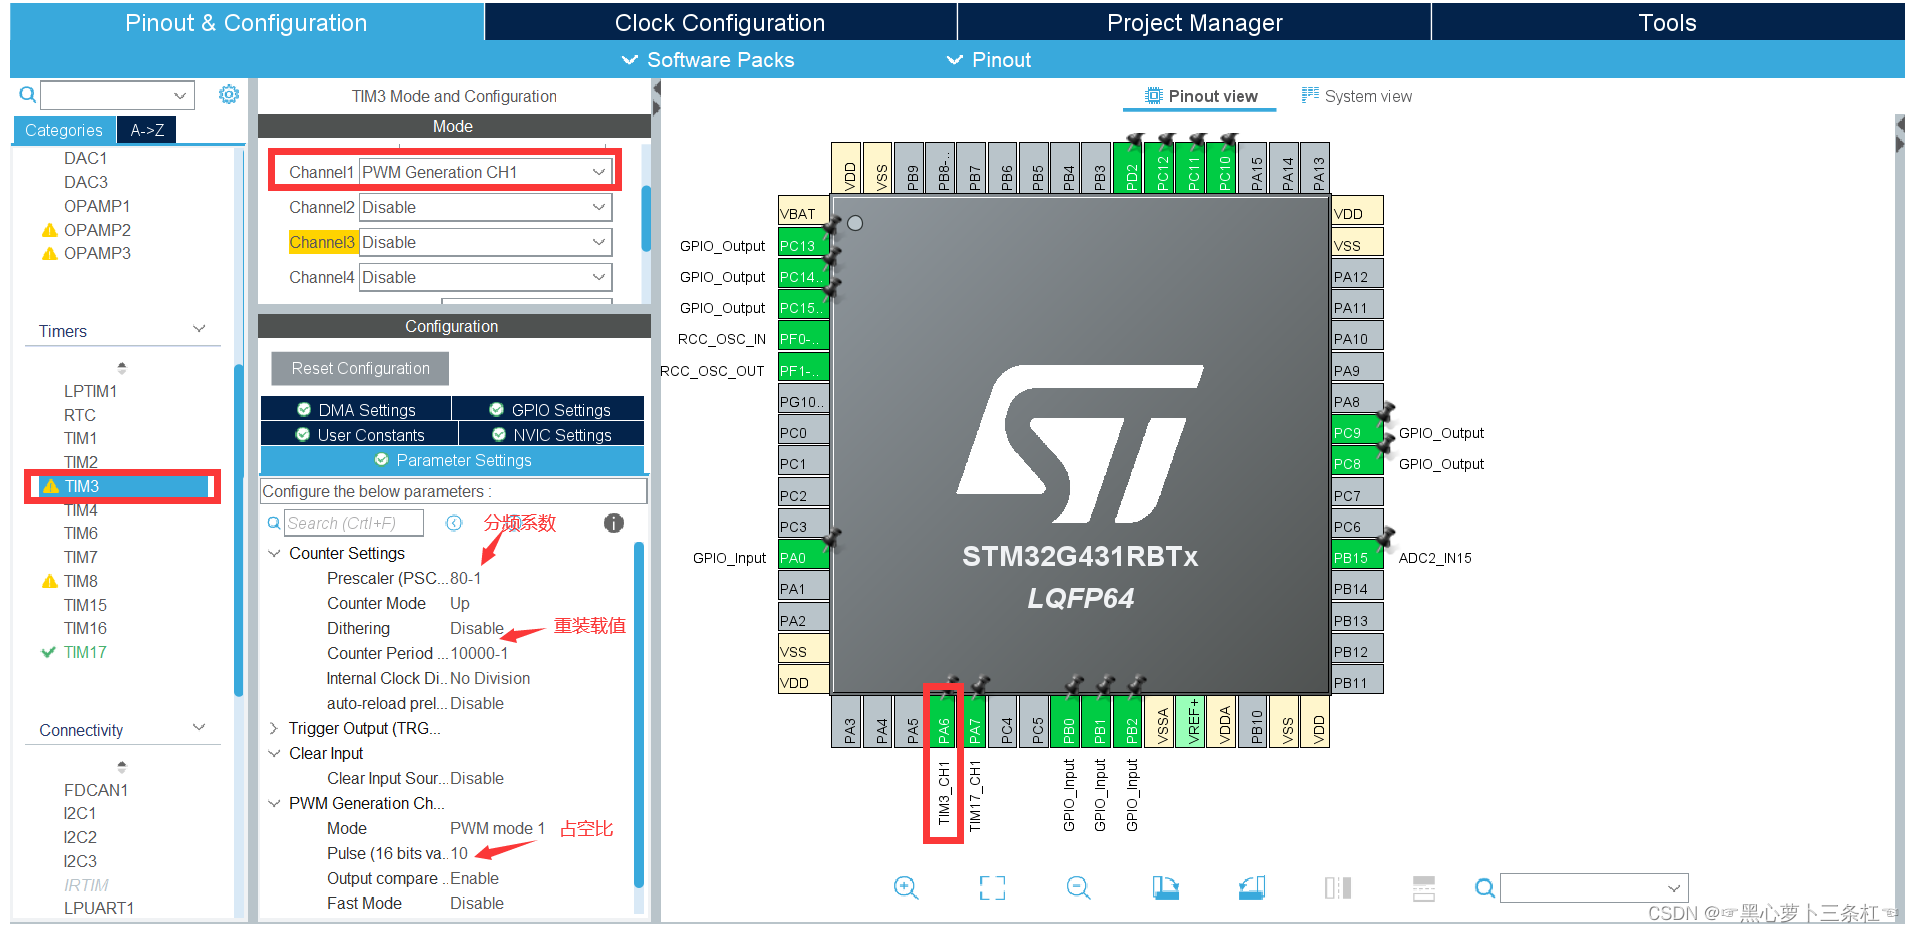Image resolution: width=1914 pixels, height=932 pixels.
Task: Expand the Trigger Output group
Action: point(274,728)
